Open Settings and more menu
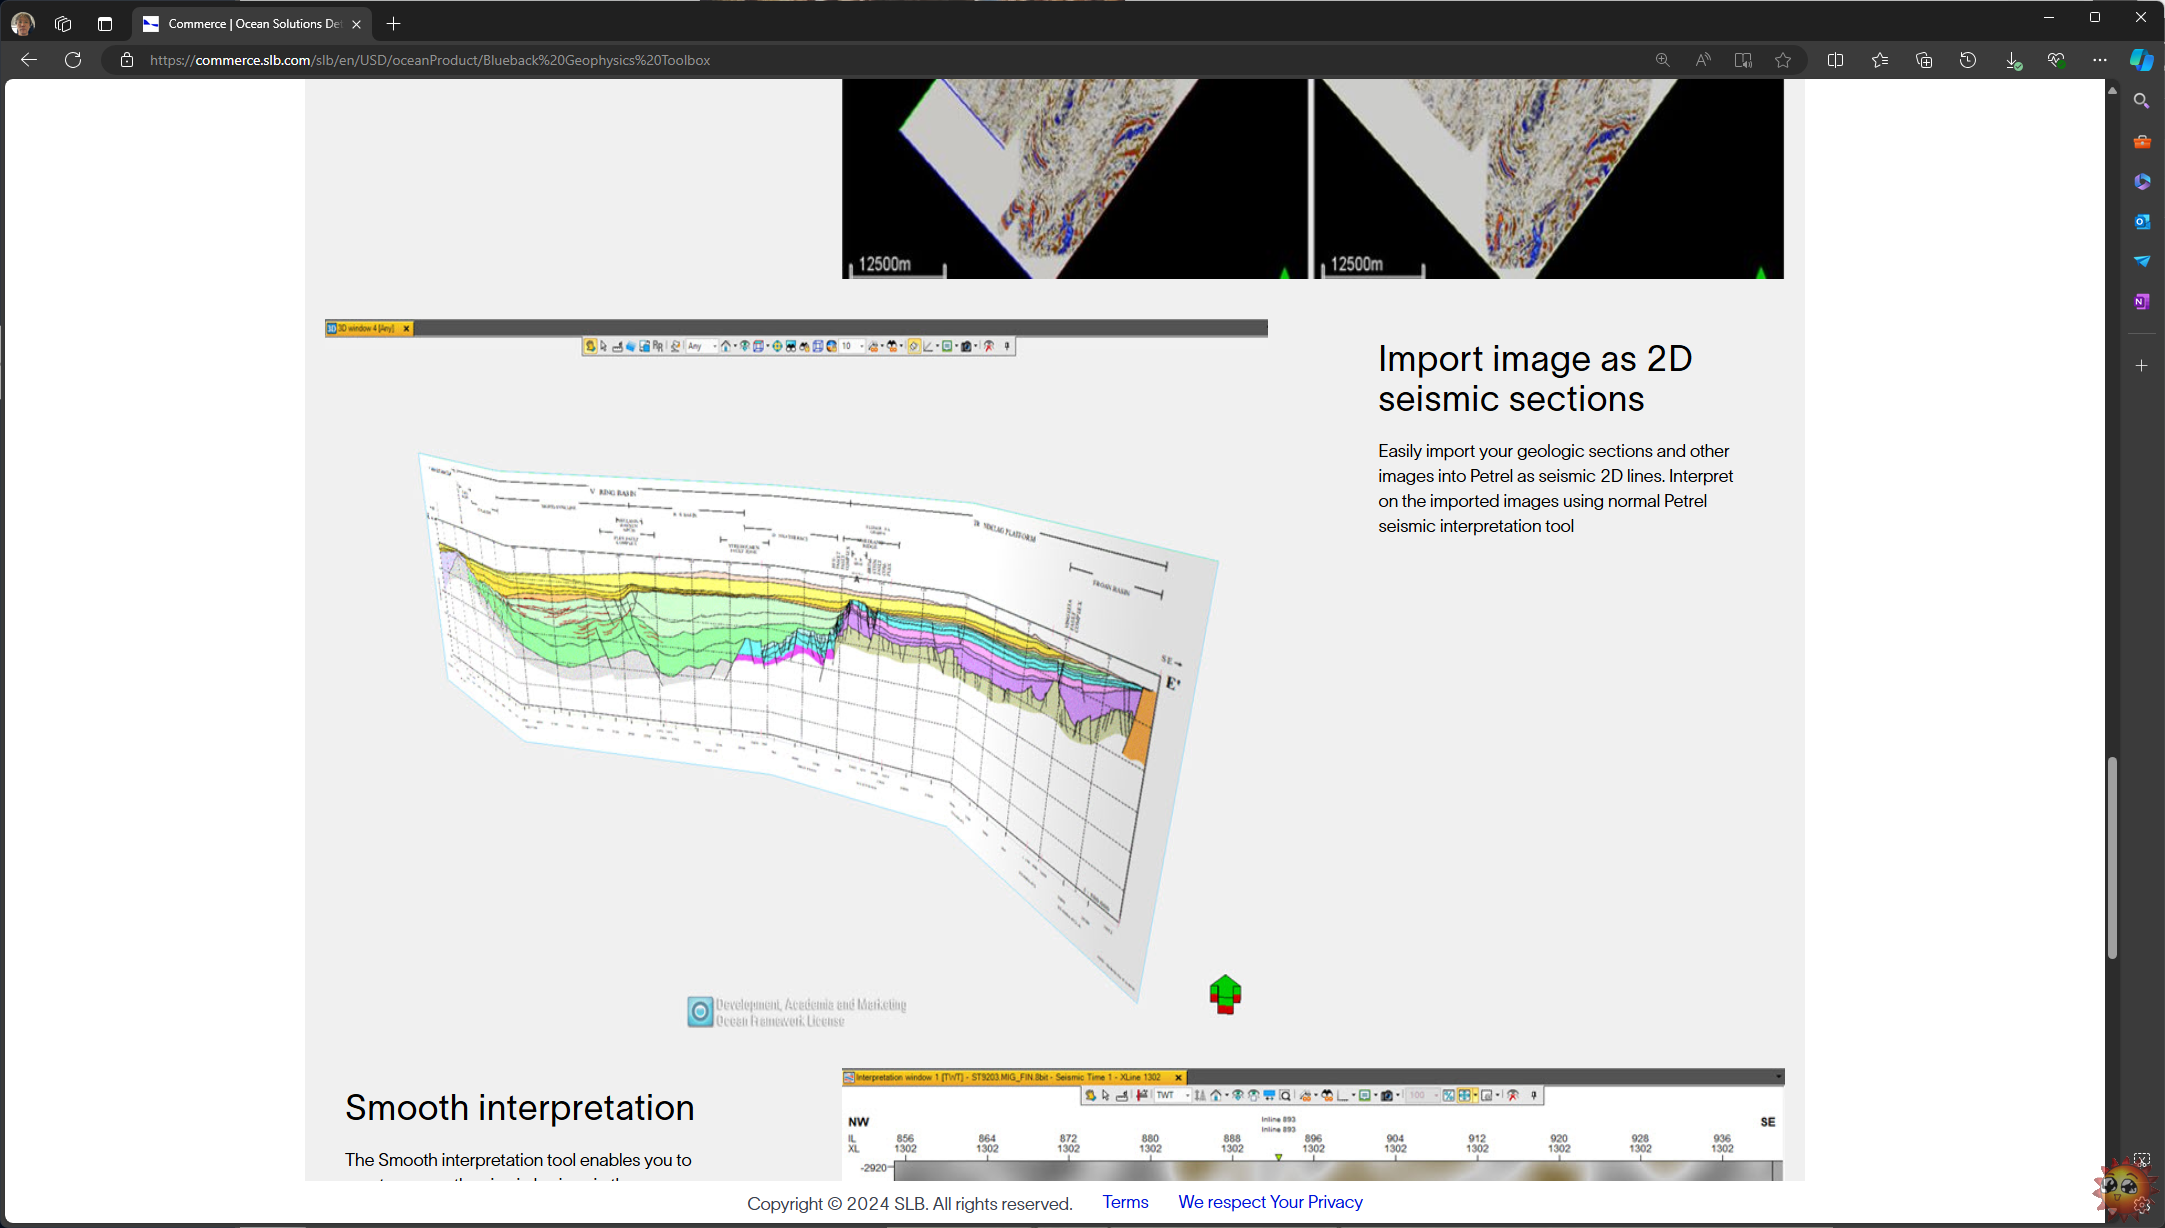 [2100, 60]
